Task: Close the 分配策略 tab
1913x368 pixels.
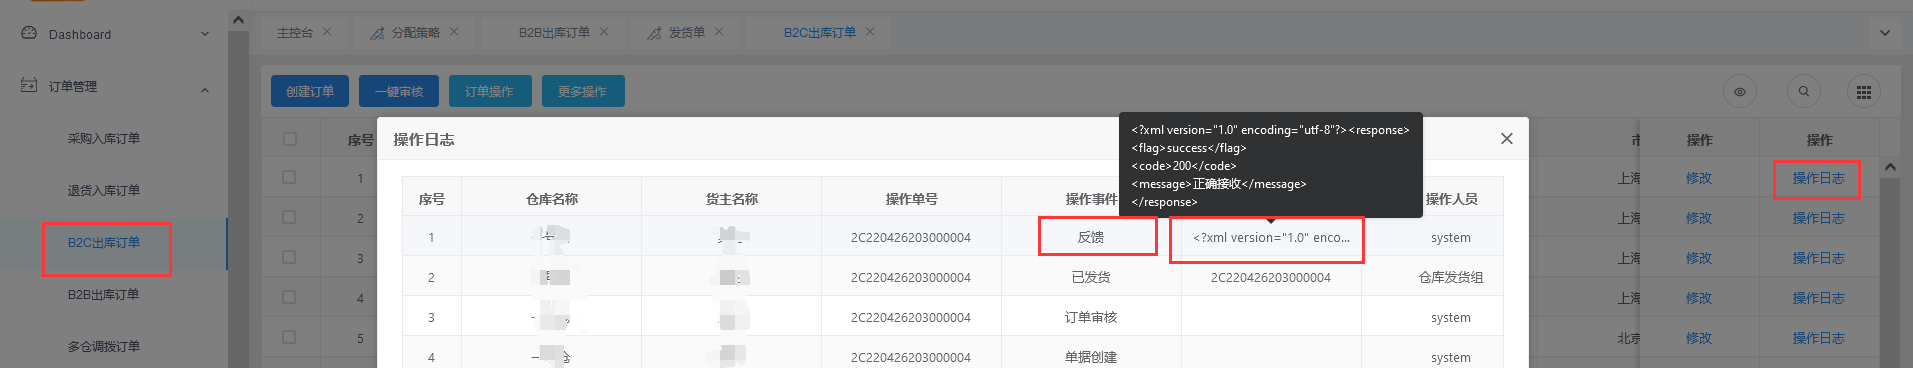Action: click(454, 32)
